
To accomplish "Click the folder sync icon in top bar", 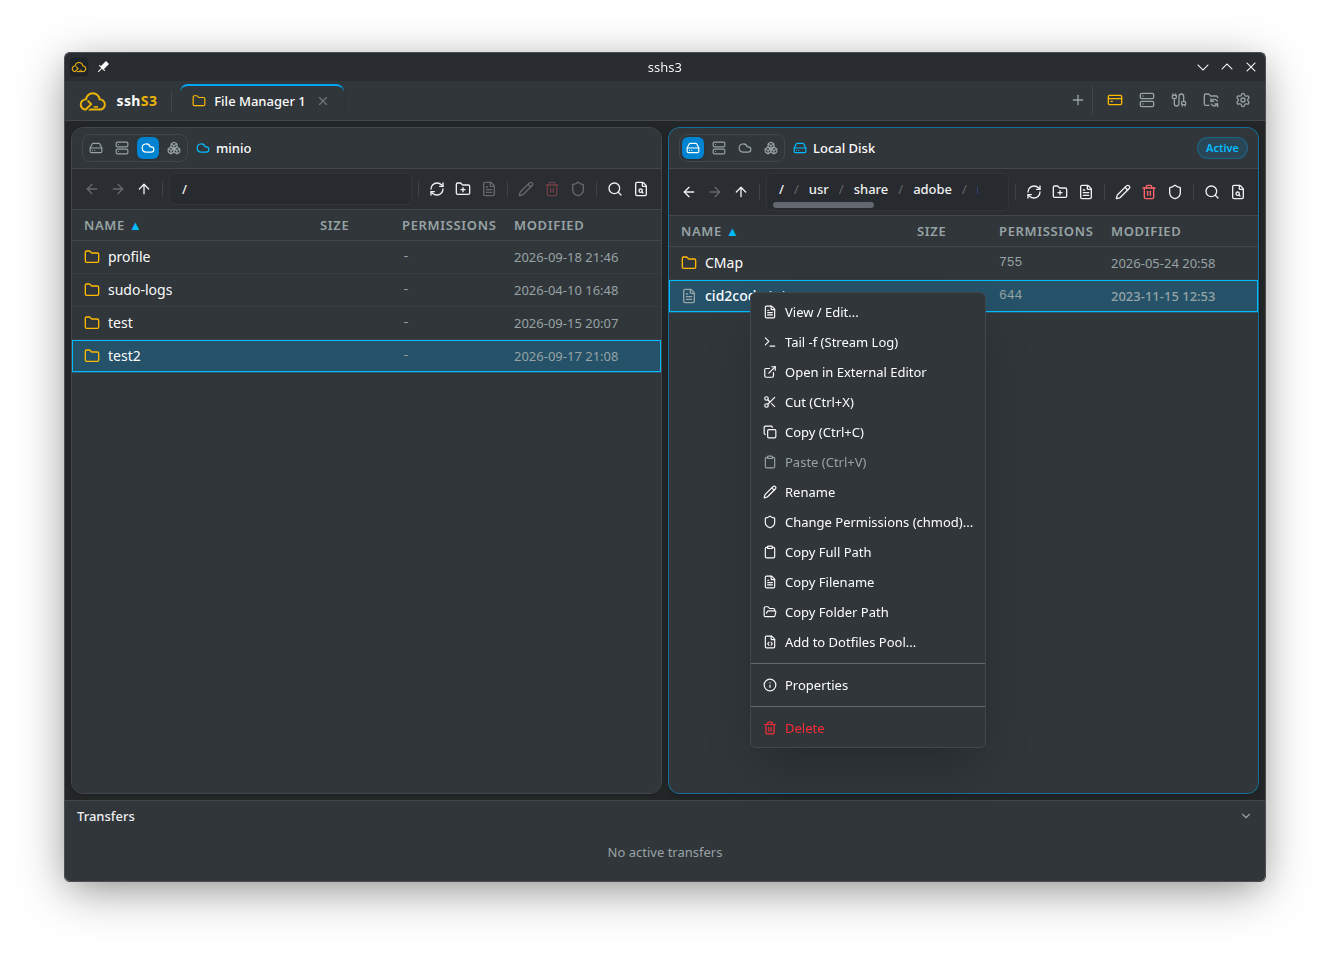I will click(1211, 100).
